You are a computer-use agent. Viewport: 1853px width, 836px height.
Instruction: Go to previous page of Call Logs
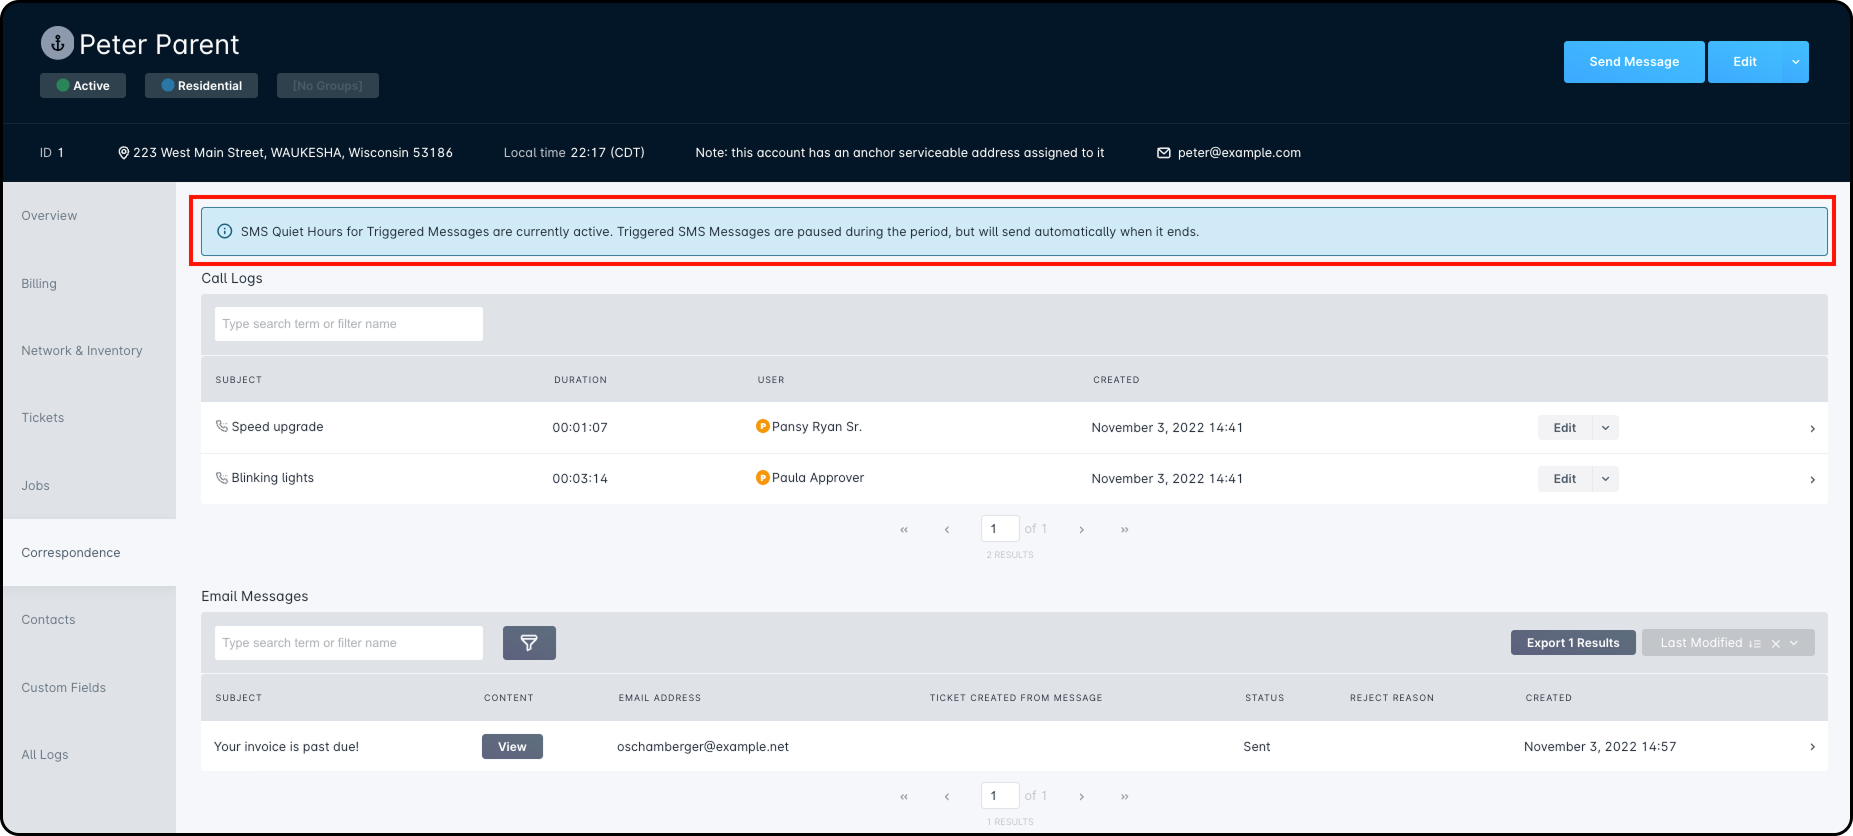point(947,529)
